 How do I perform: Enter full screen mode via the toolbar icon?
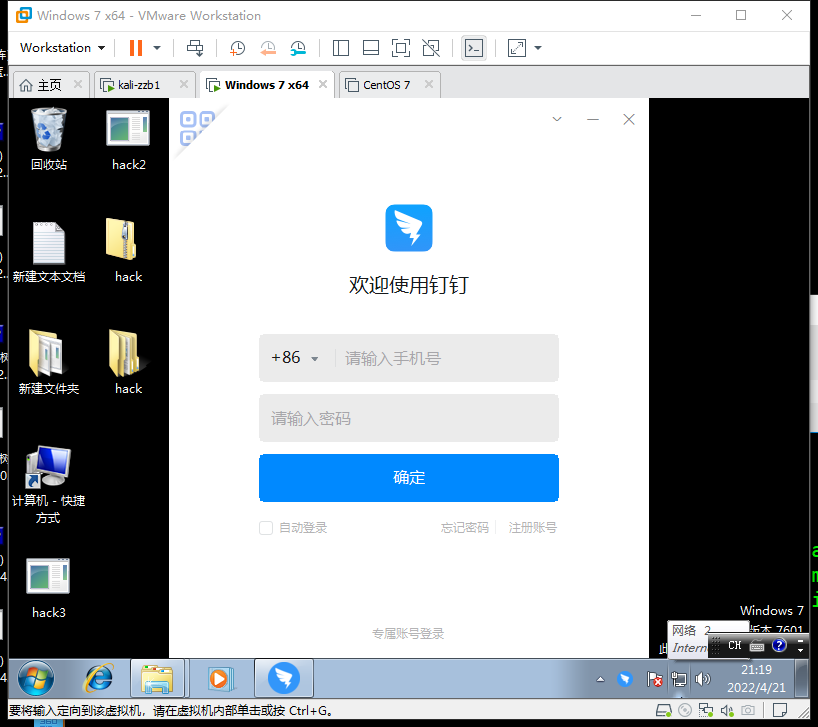coord(401,48)
